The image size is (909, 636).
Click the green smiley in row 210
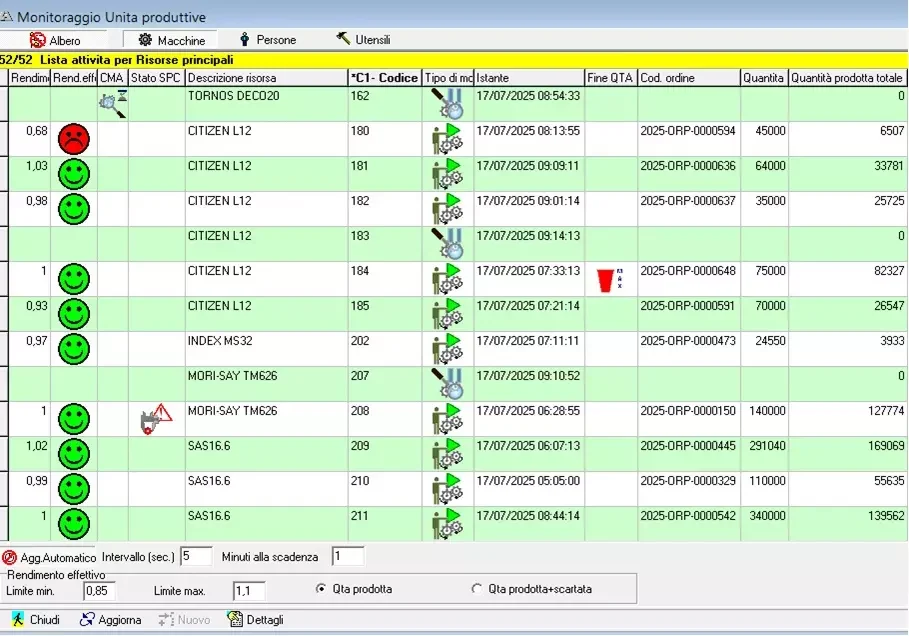(74, 489)
